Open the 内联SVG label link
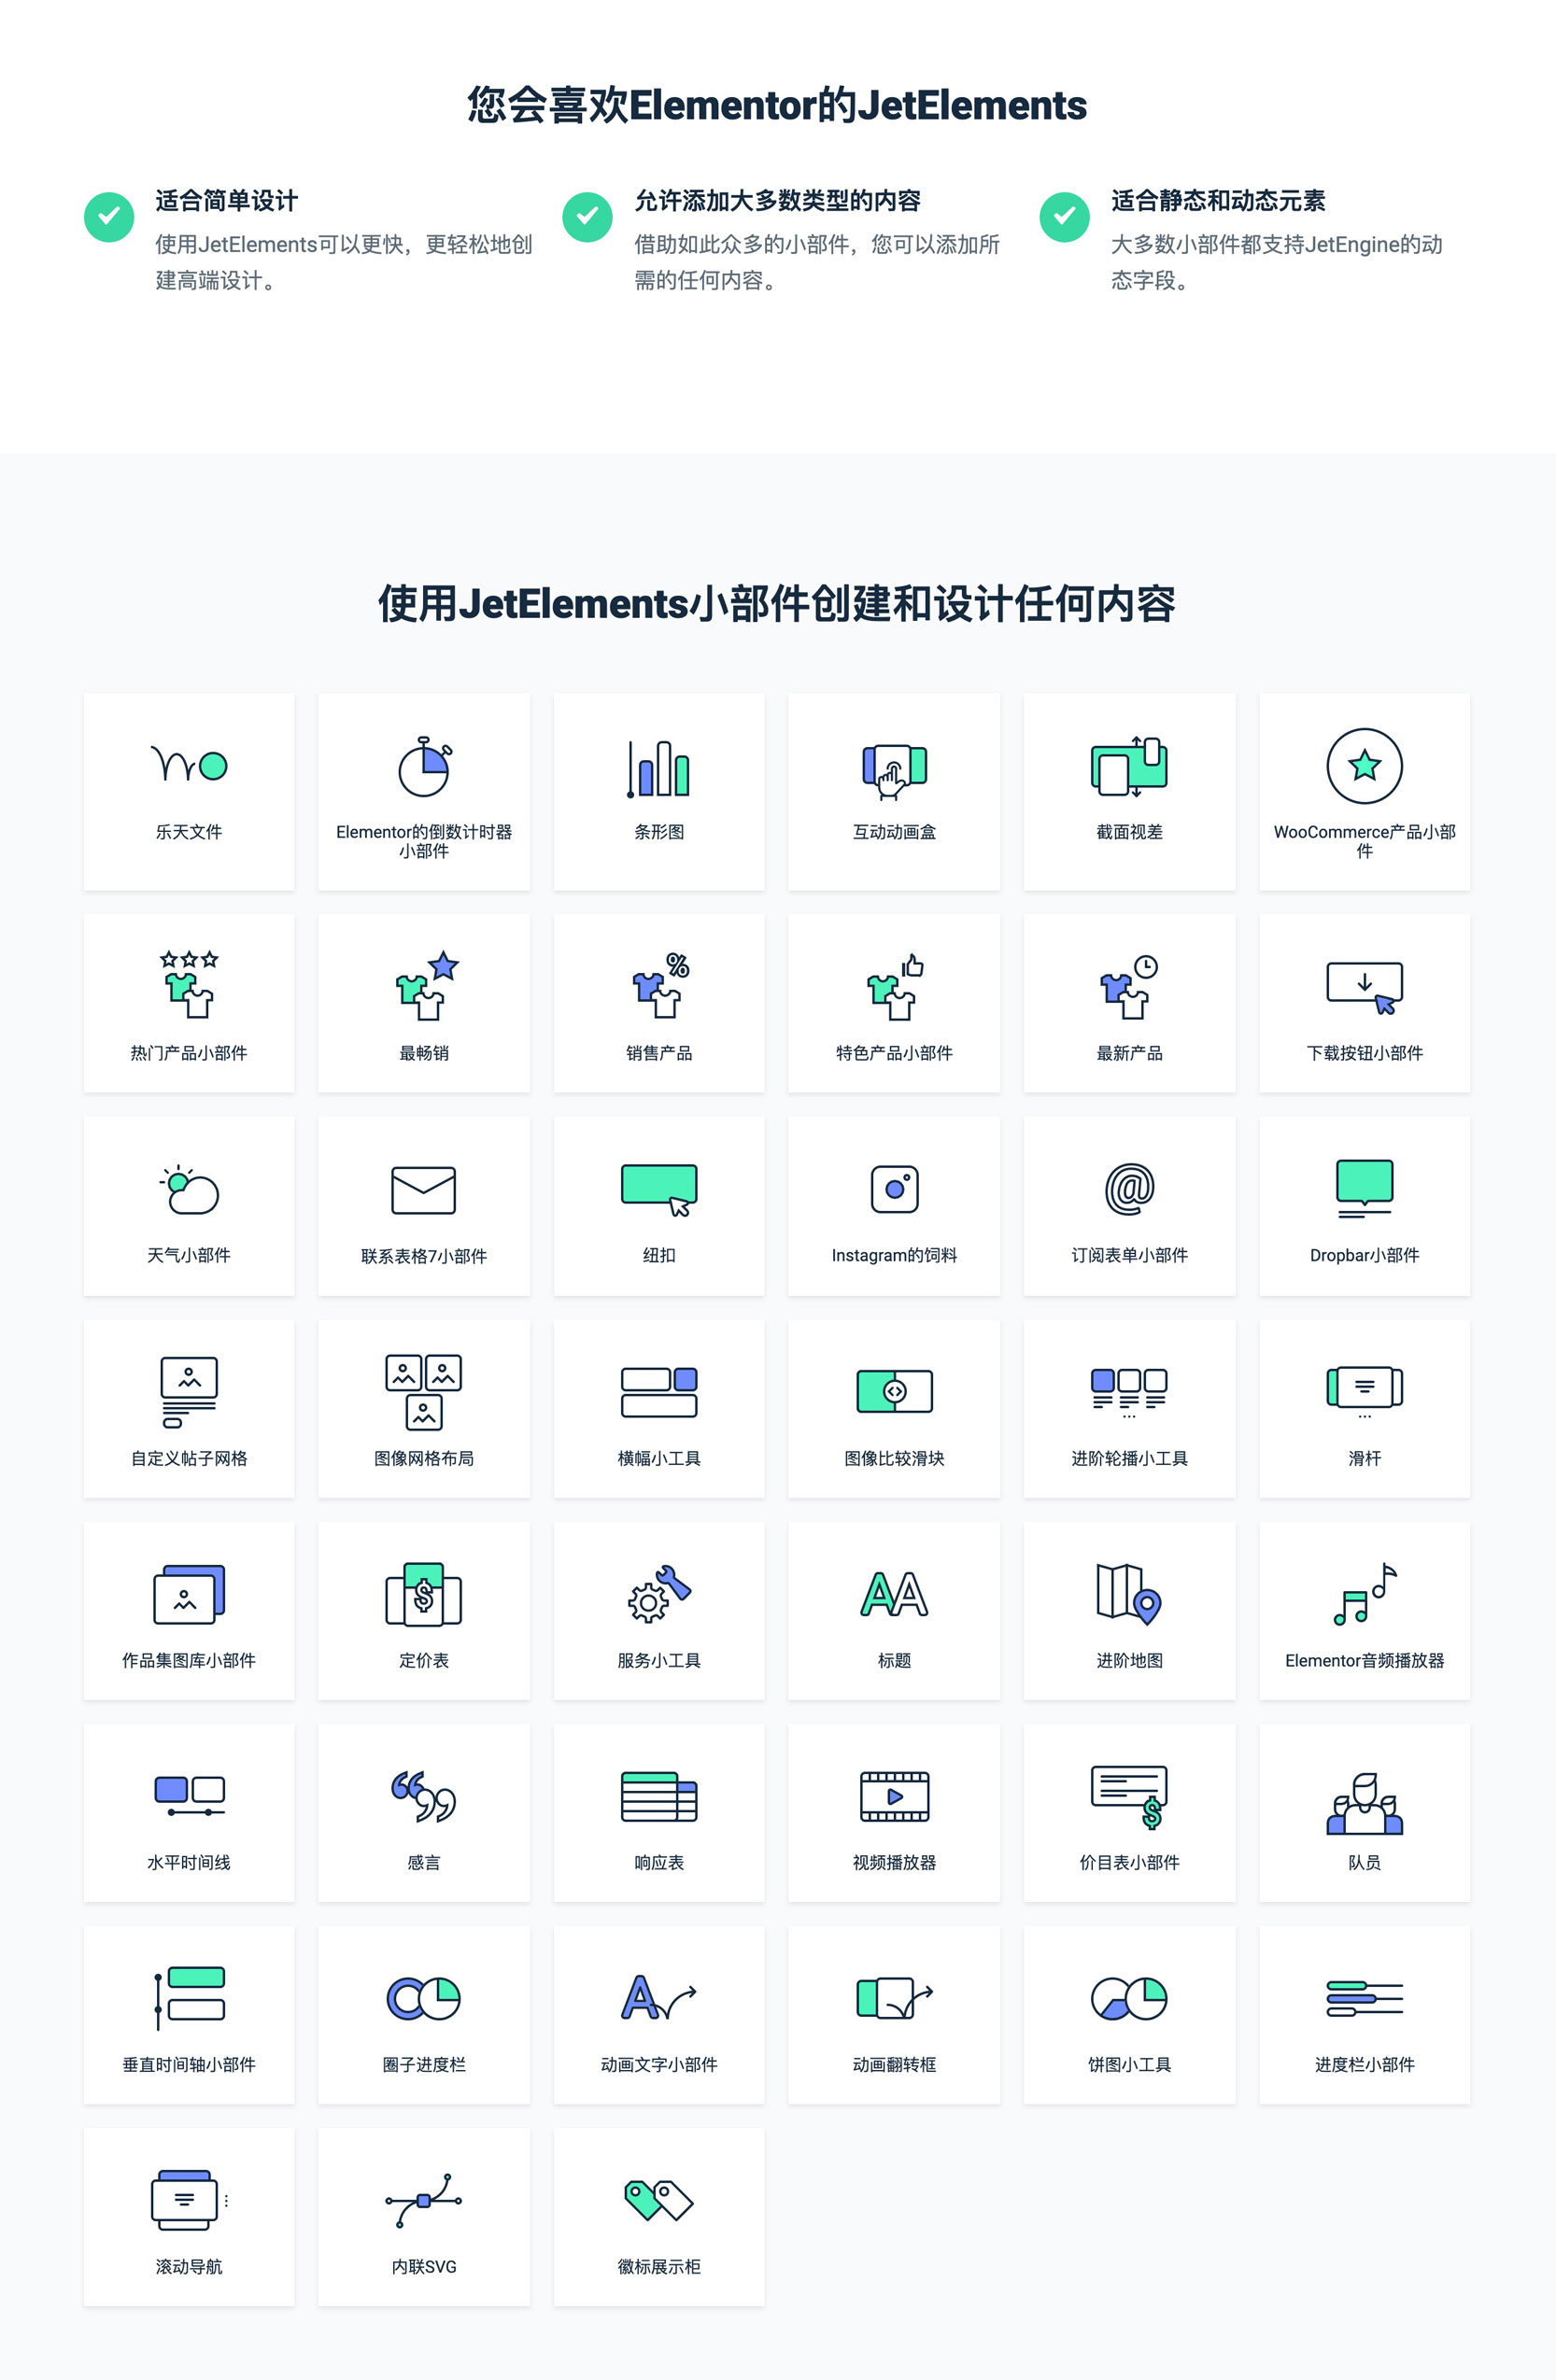The width and height of the screenshot is (1556, 2380). click(424, 2266)
